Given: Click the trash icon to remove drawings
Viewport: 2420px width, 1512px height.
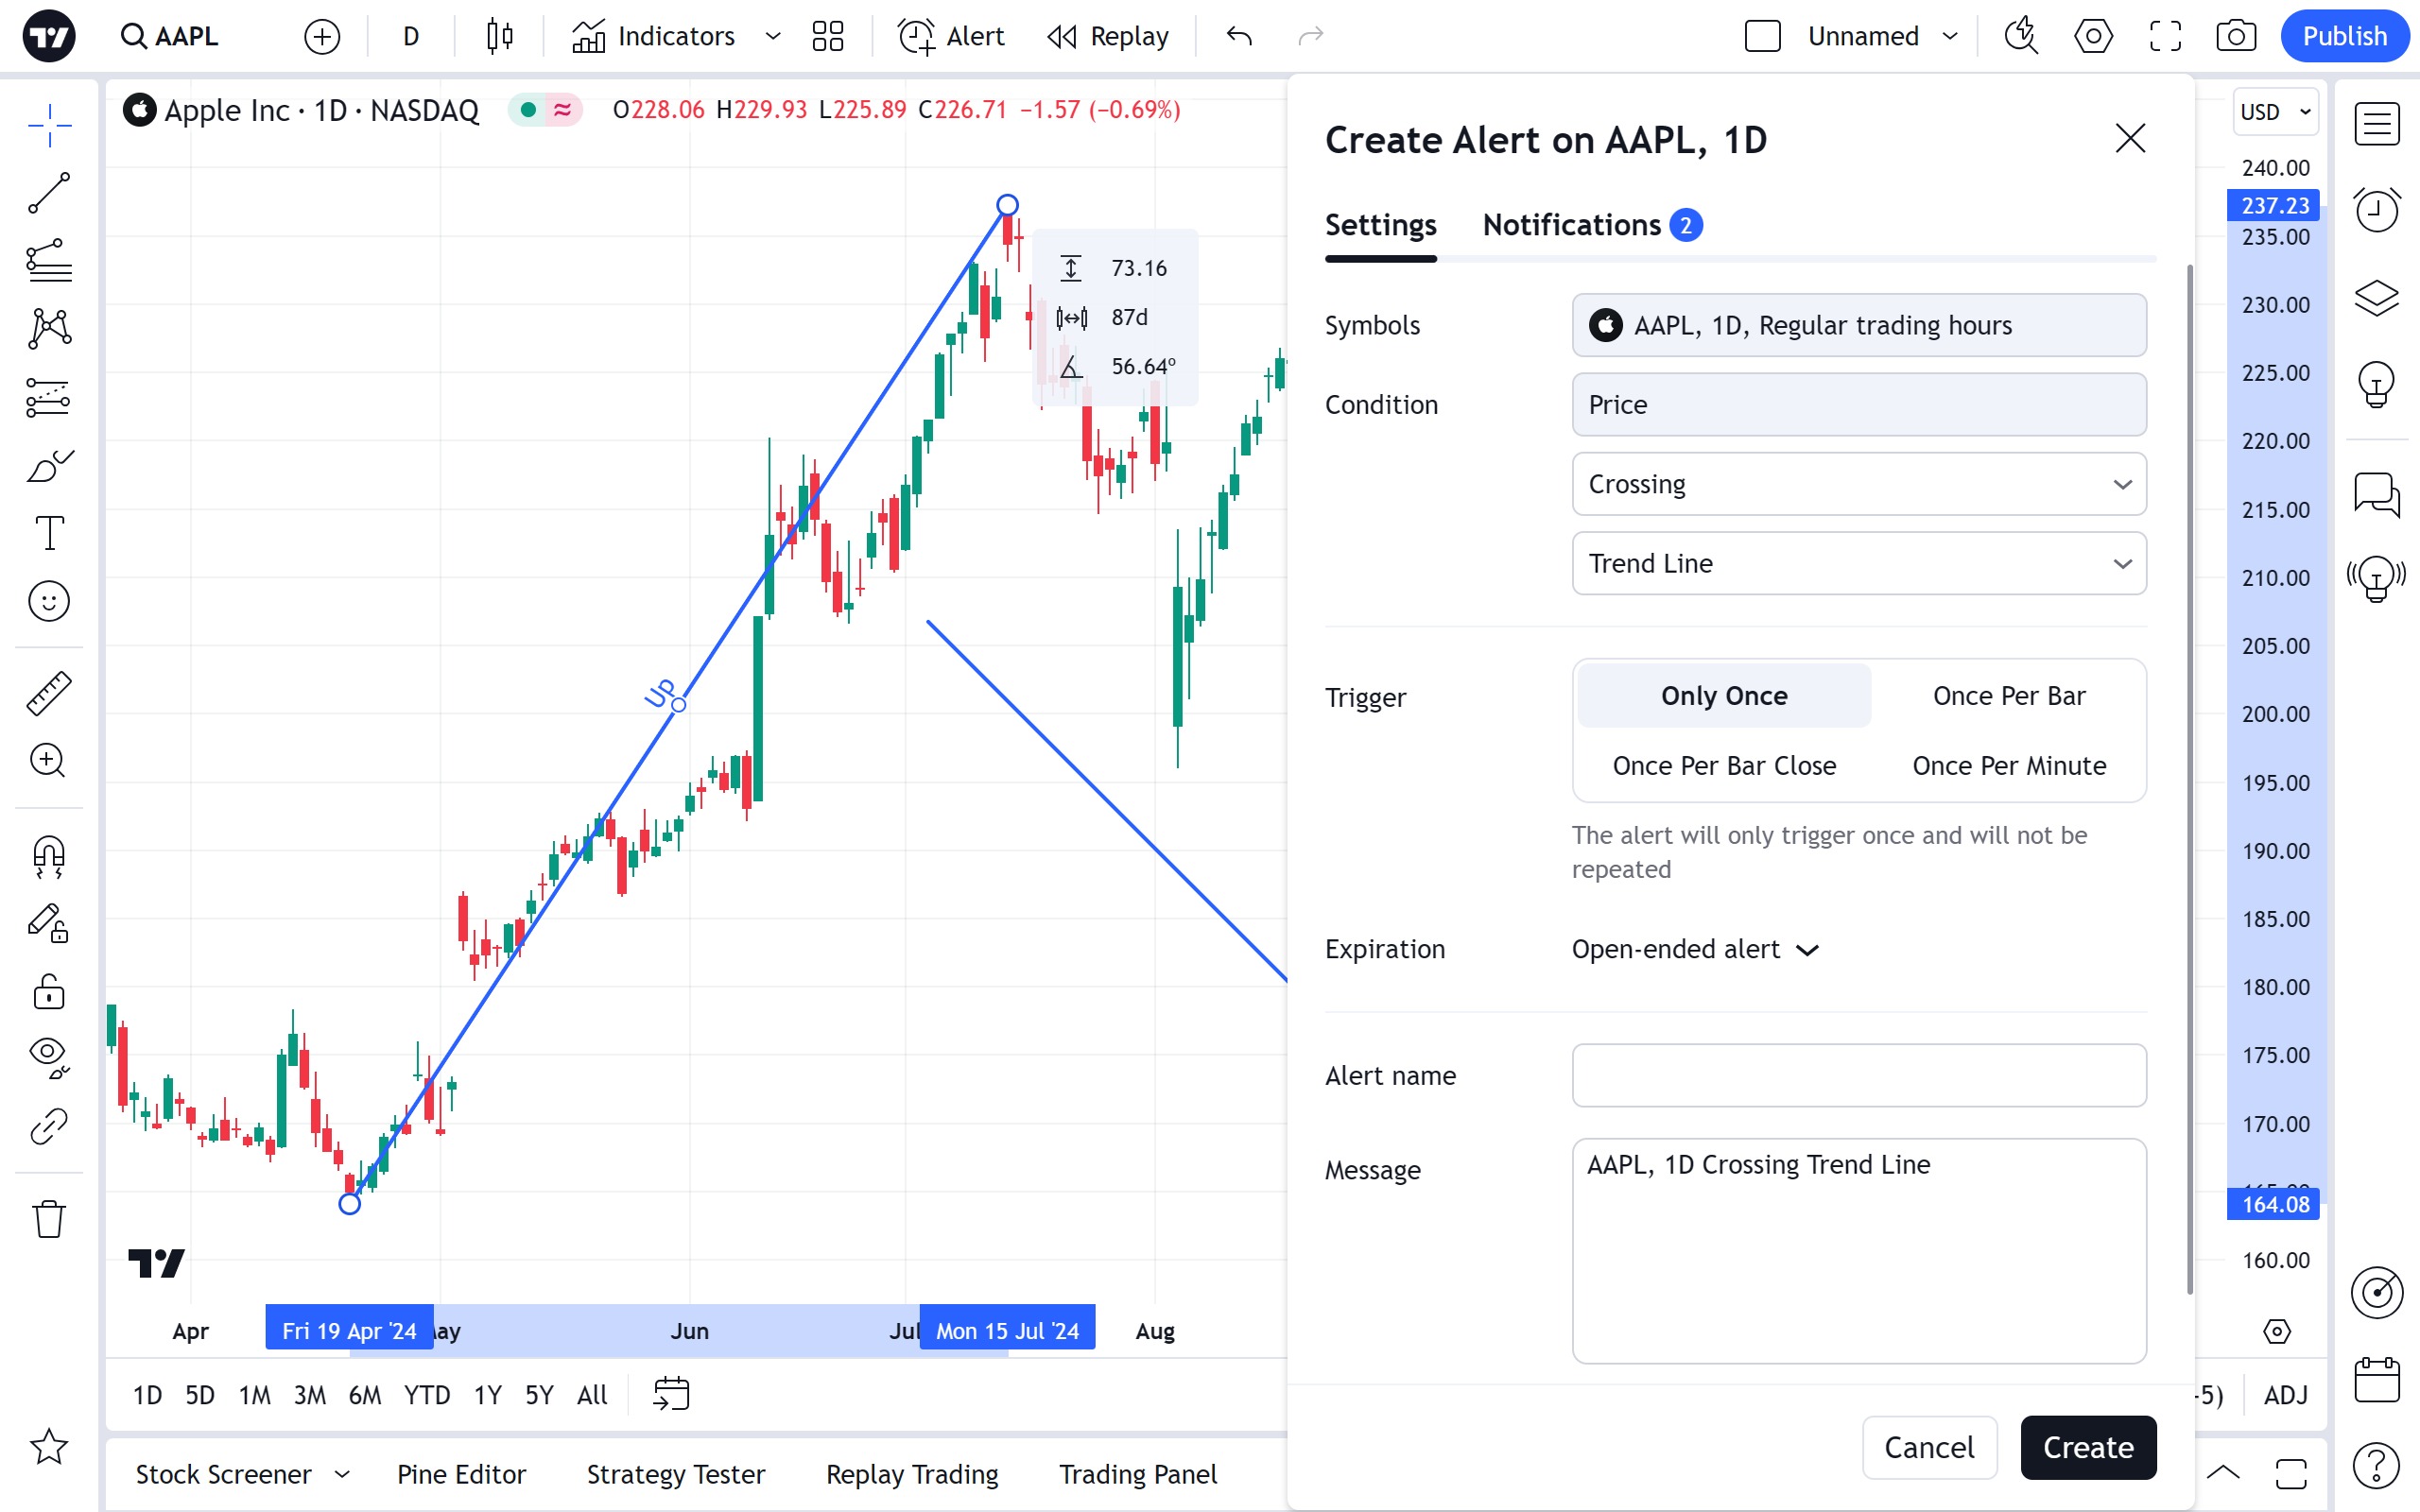Looking at the screenshot, I should pos(49,1219).
